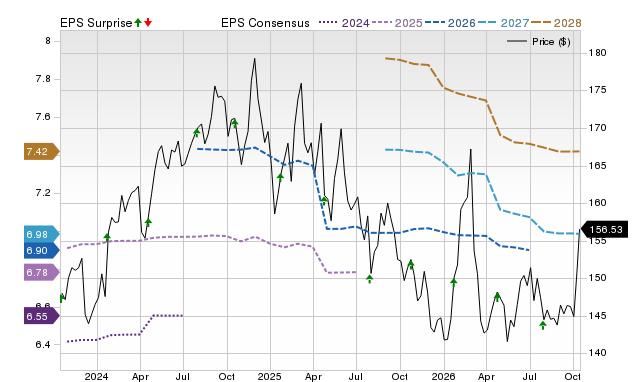Viewport: 640px width, 382px height.
Task: Click the green EPS Surprise up arrow in legend
Action: [x=138, y=22]
